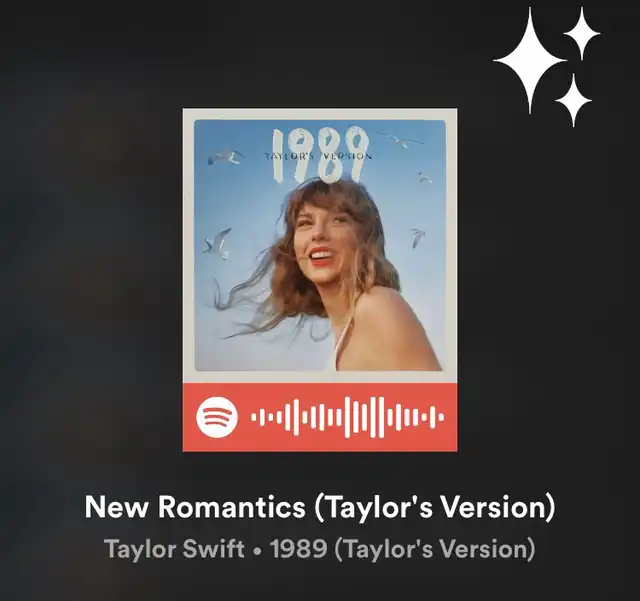Click the small lower sparkle star

tap(573, 100)
